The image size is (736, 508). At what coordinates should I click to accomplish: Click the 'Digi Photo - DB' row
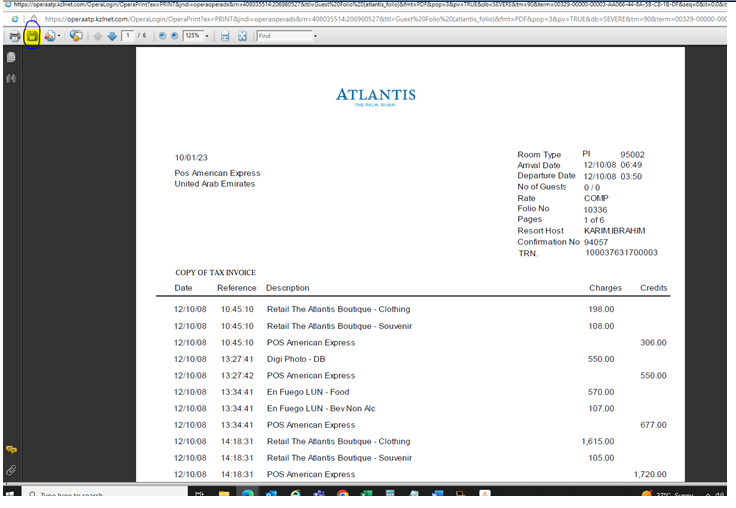click(x=296, y=359)
